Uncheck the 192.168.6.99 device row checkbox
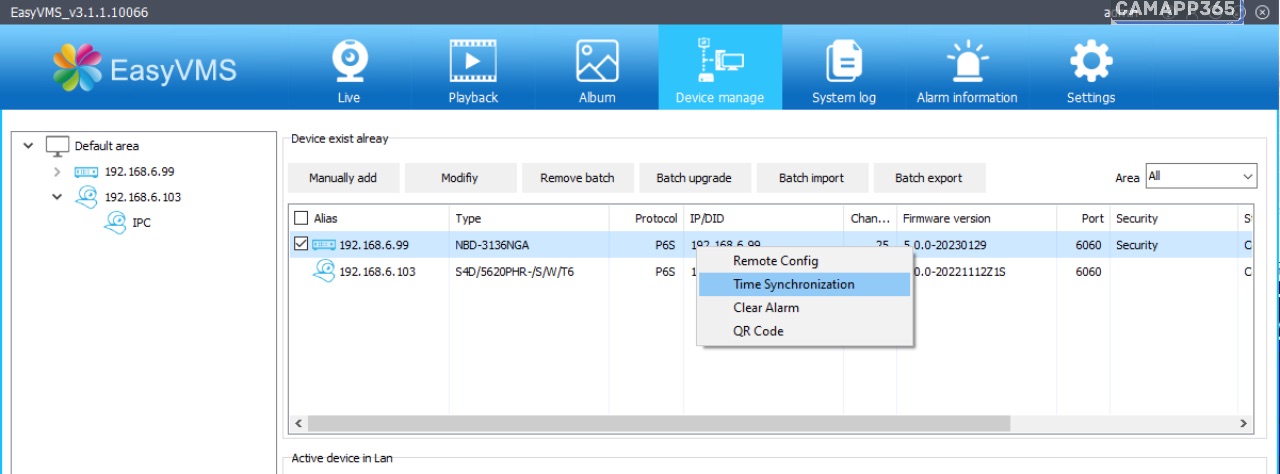Image resolution: width=1280 pixels, height=474 pixels. pyautogui.click(x=301, y=244)
